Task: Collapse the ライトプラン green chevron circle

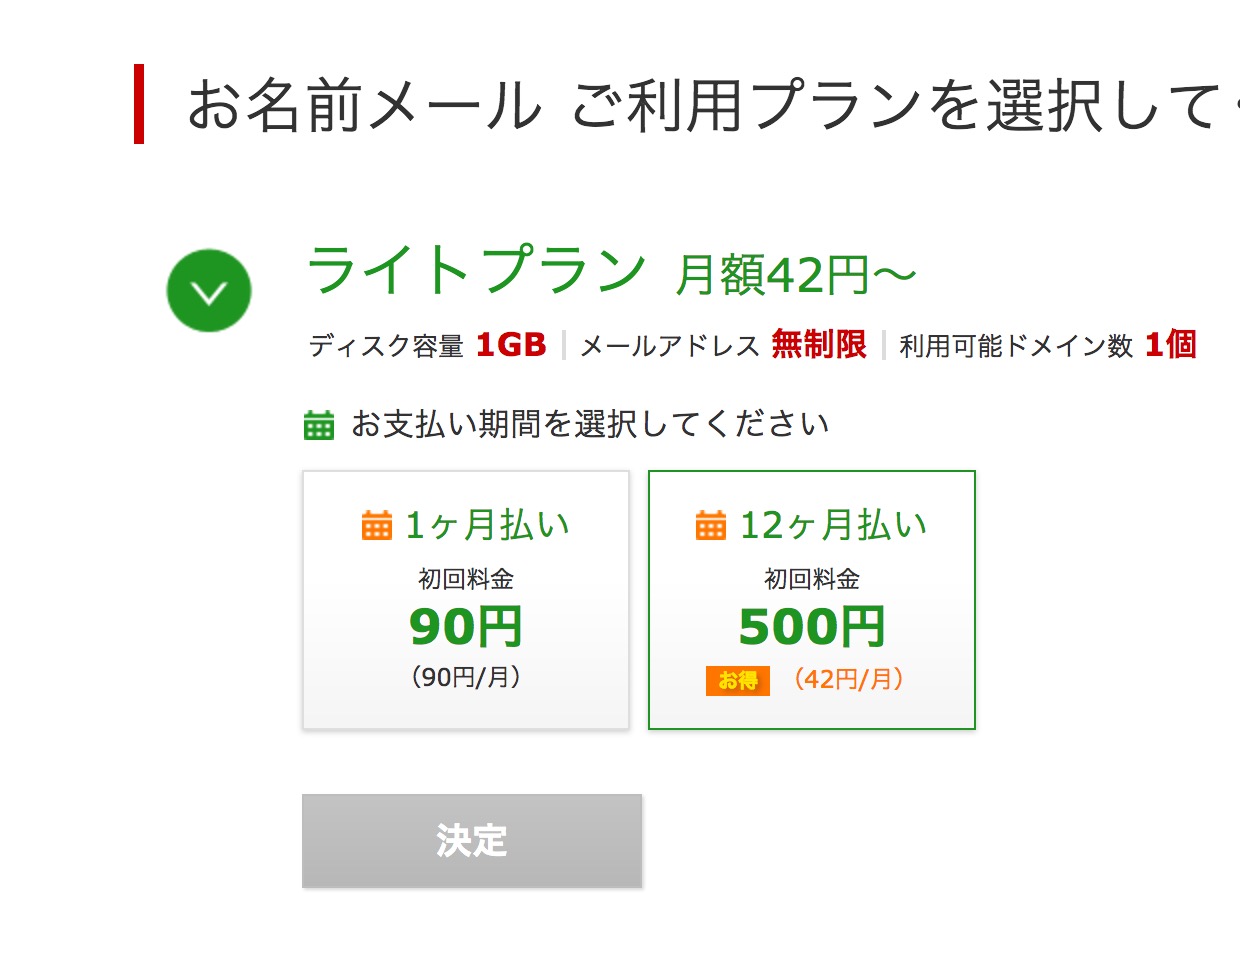Action: tap(209, 291)
